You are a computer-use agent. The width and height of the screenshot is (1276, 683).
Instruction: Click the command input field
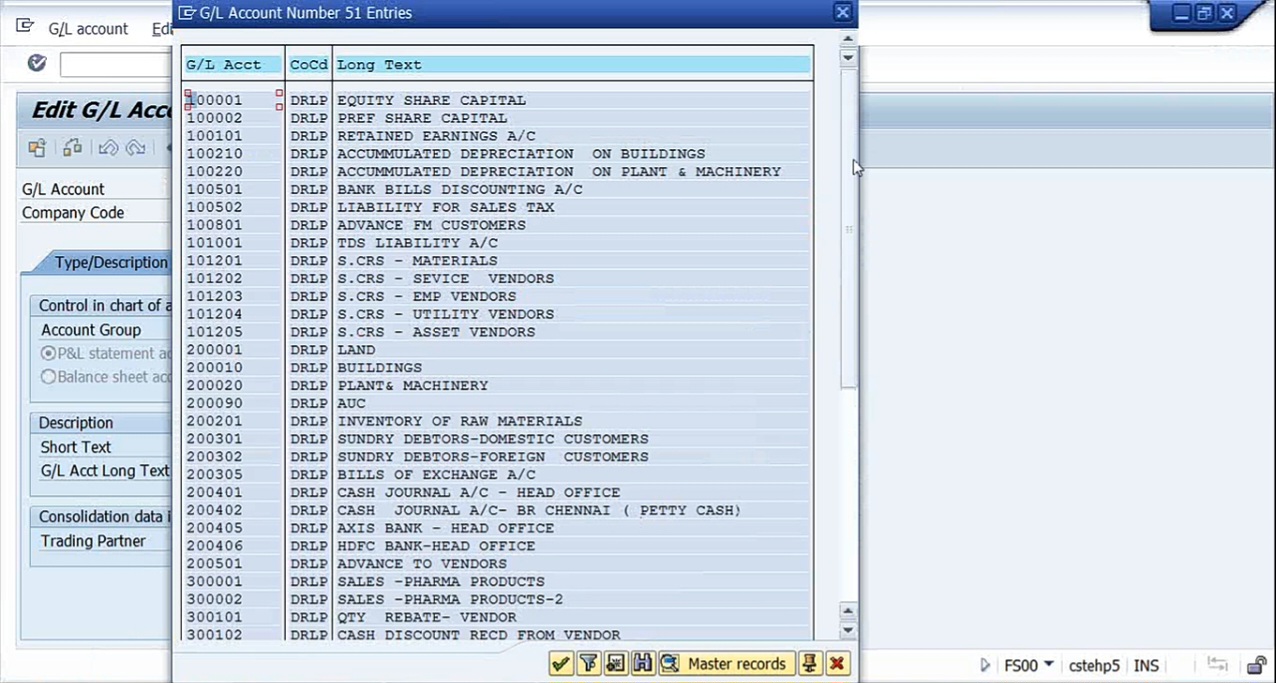point(116,65)
